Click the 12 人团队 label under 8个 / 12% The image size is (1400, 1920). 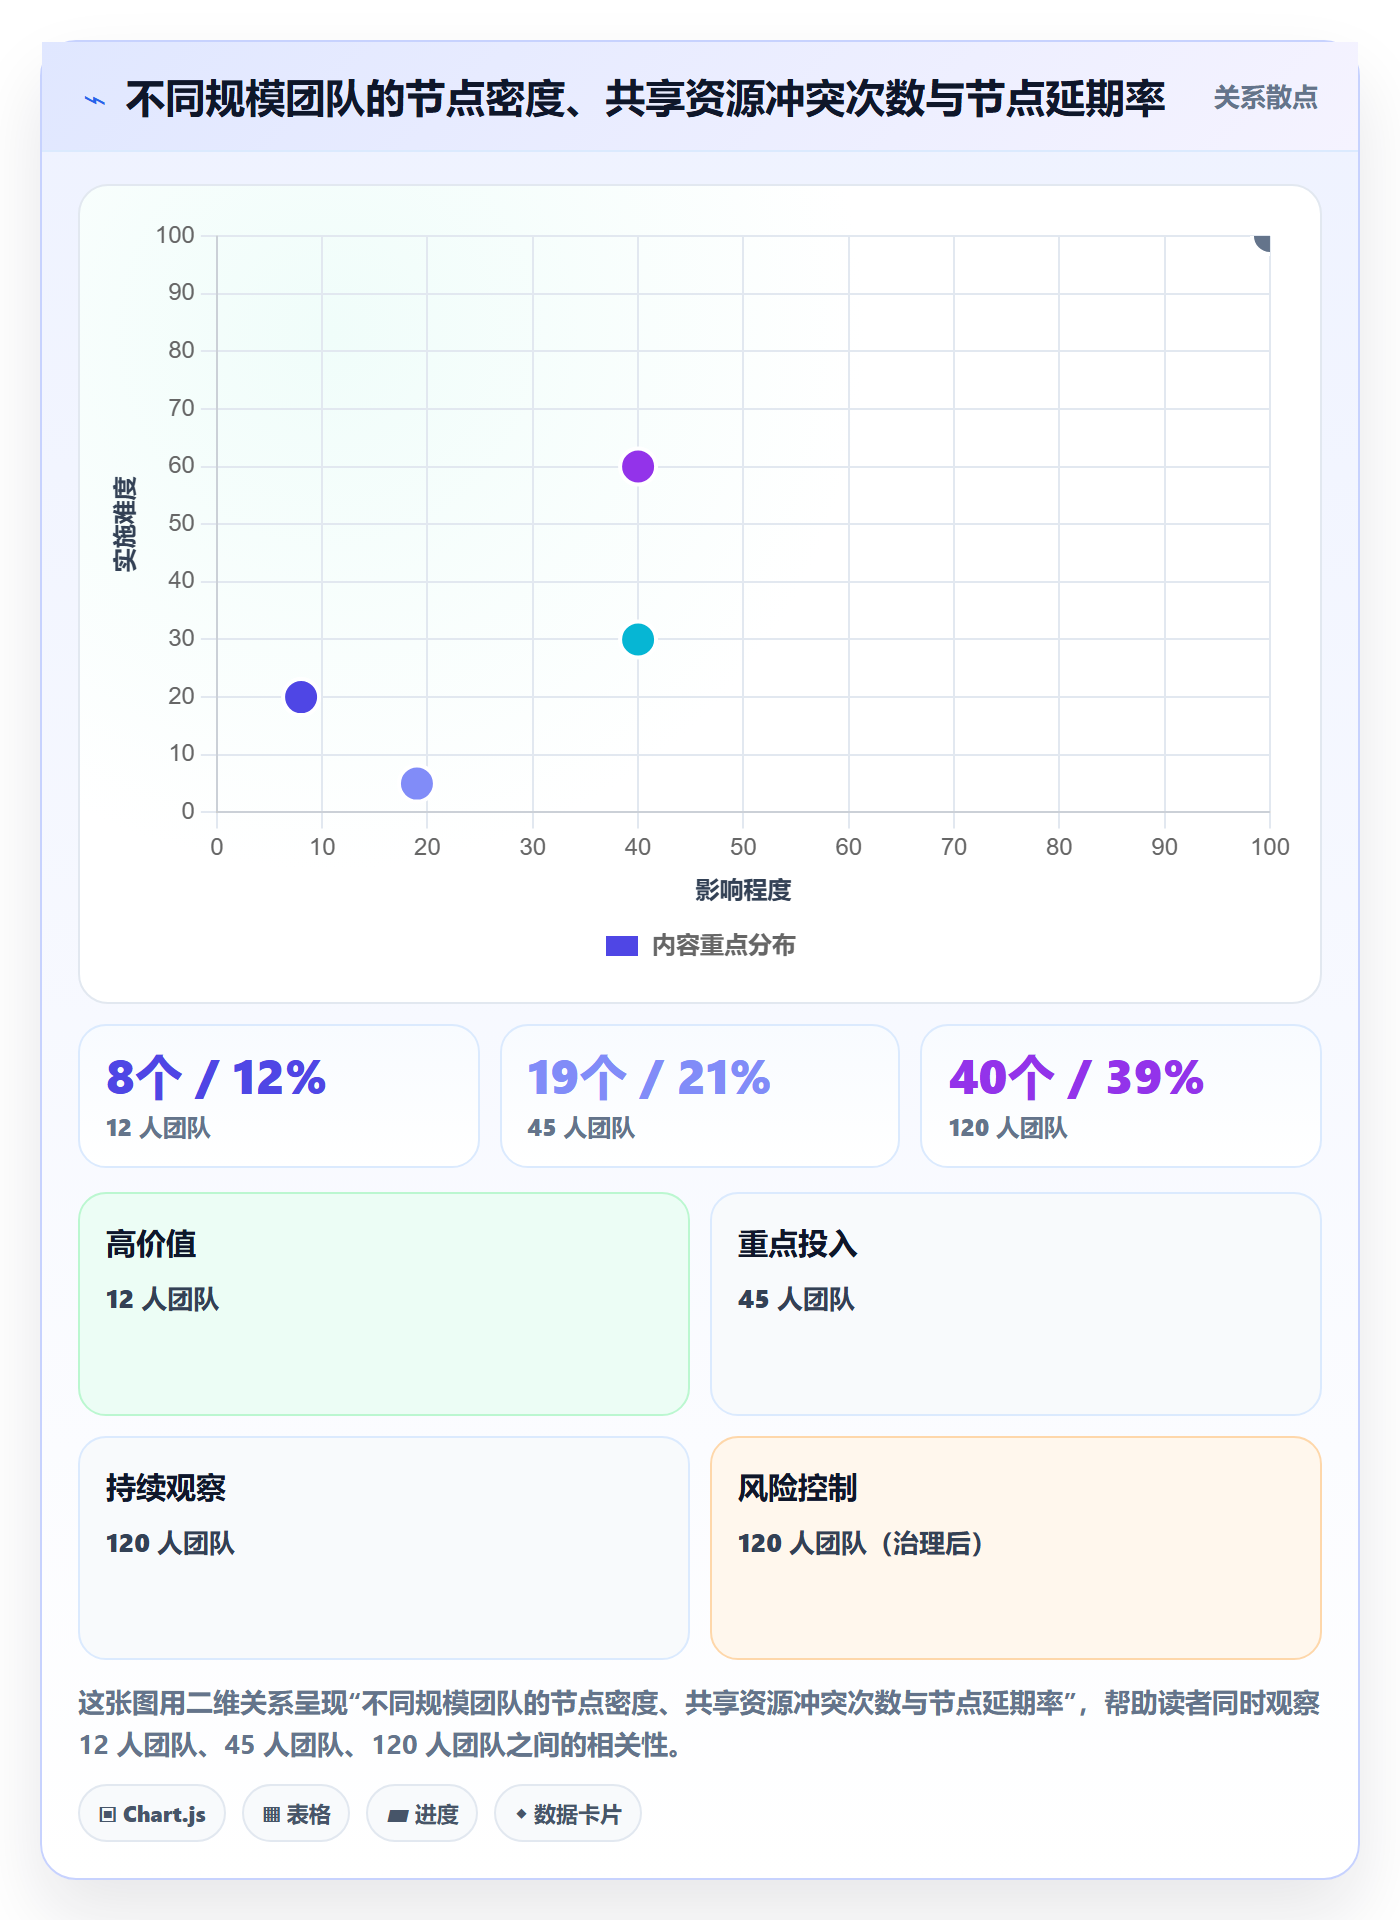158,1128
